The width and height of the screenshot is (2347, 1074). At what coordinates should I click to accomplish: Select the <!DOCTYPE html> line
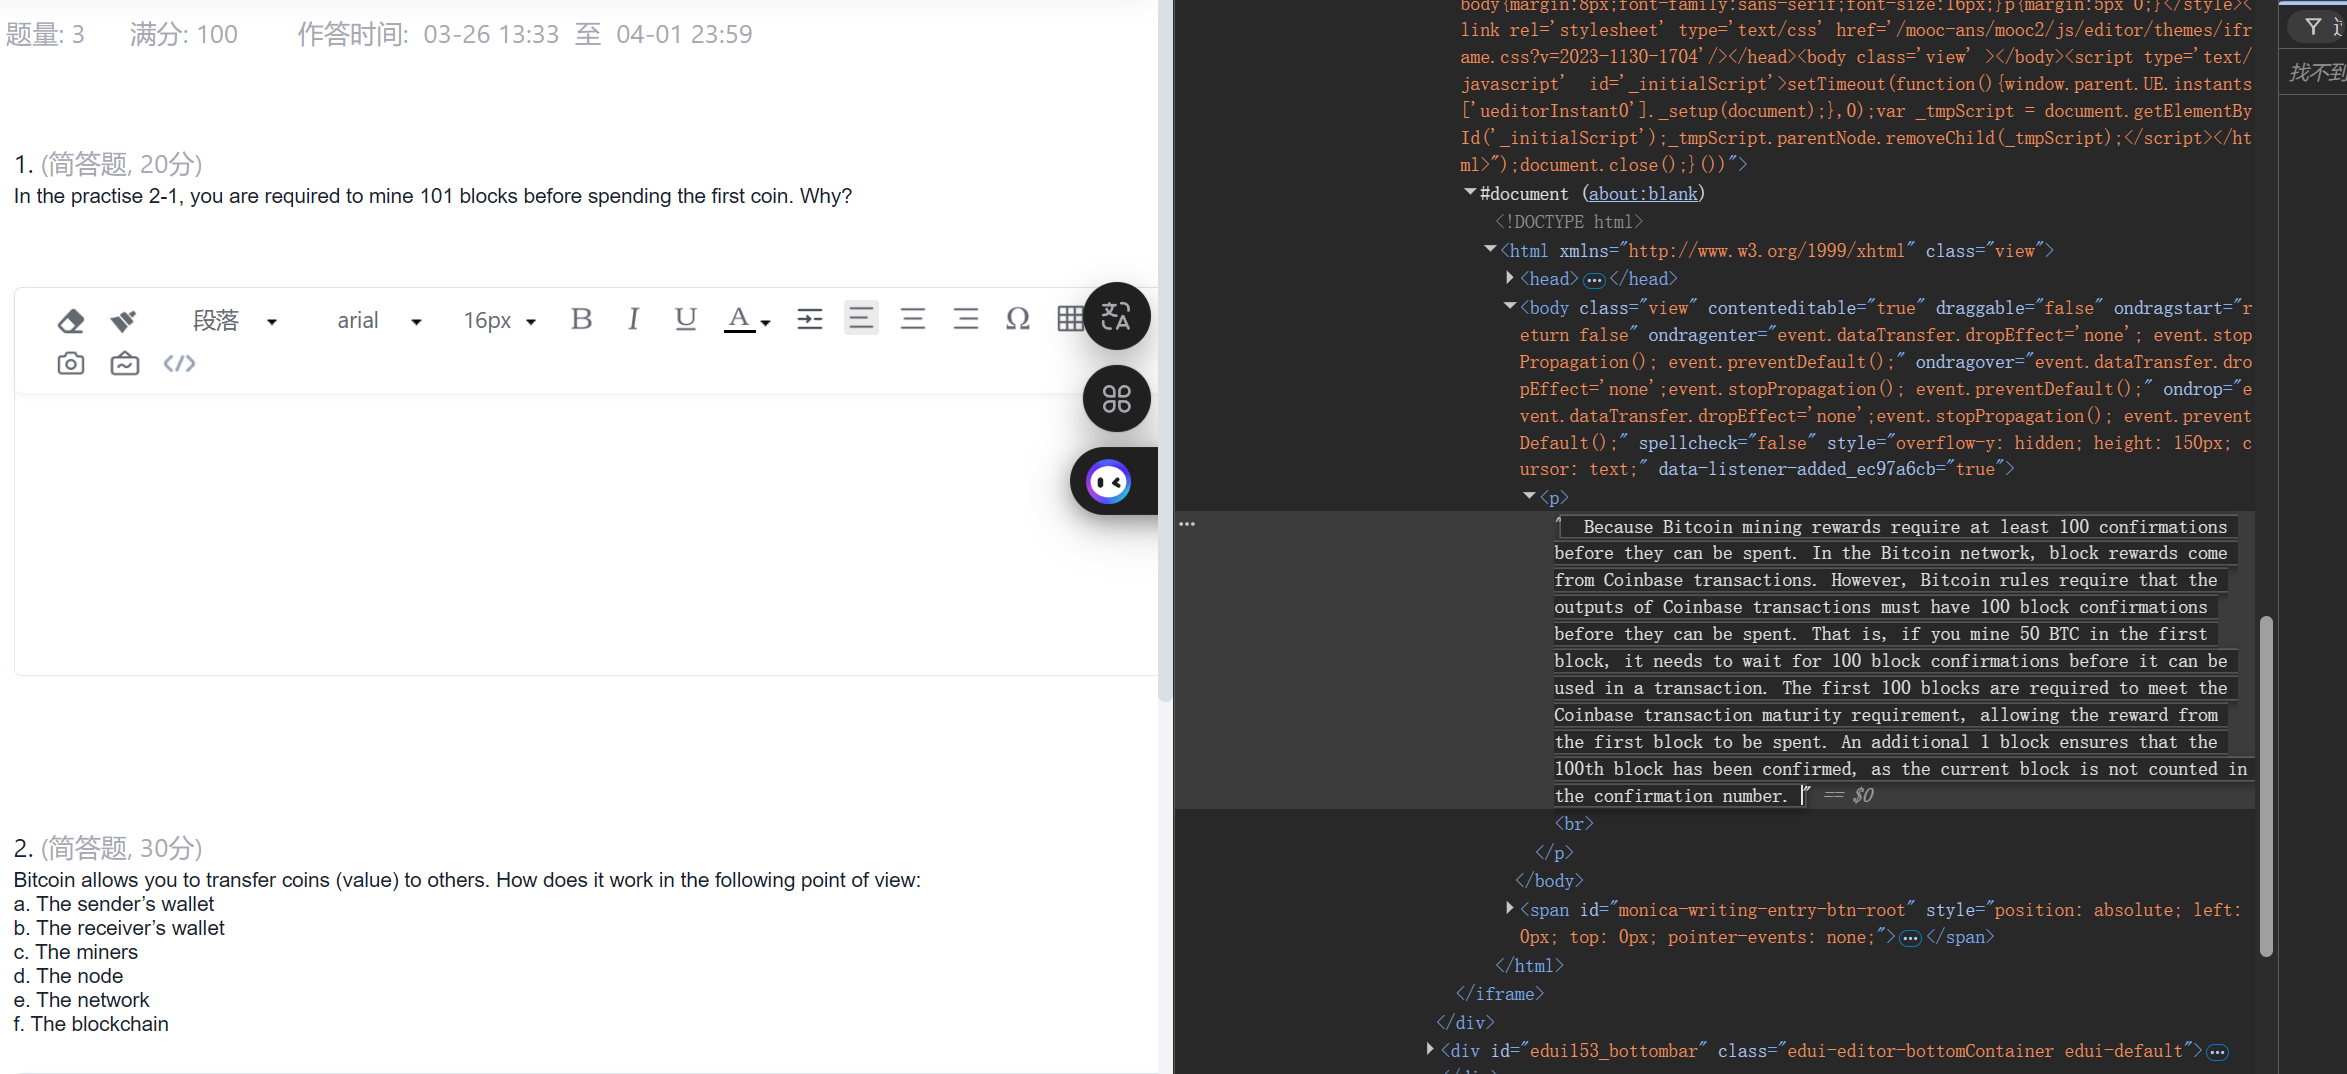(1569, 222)
